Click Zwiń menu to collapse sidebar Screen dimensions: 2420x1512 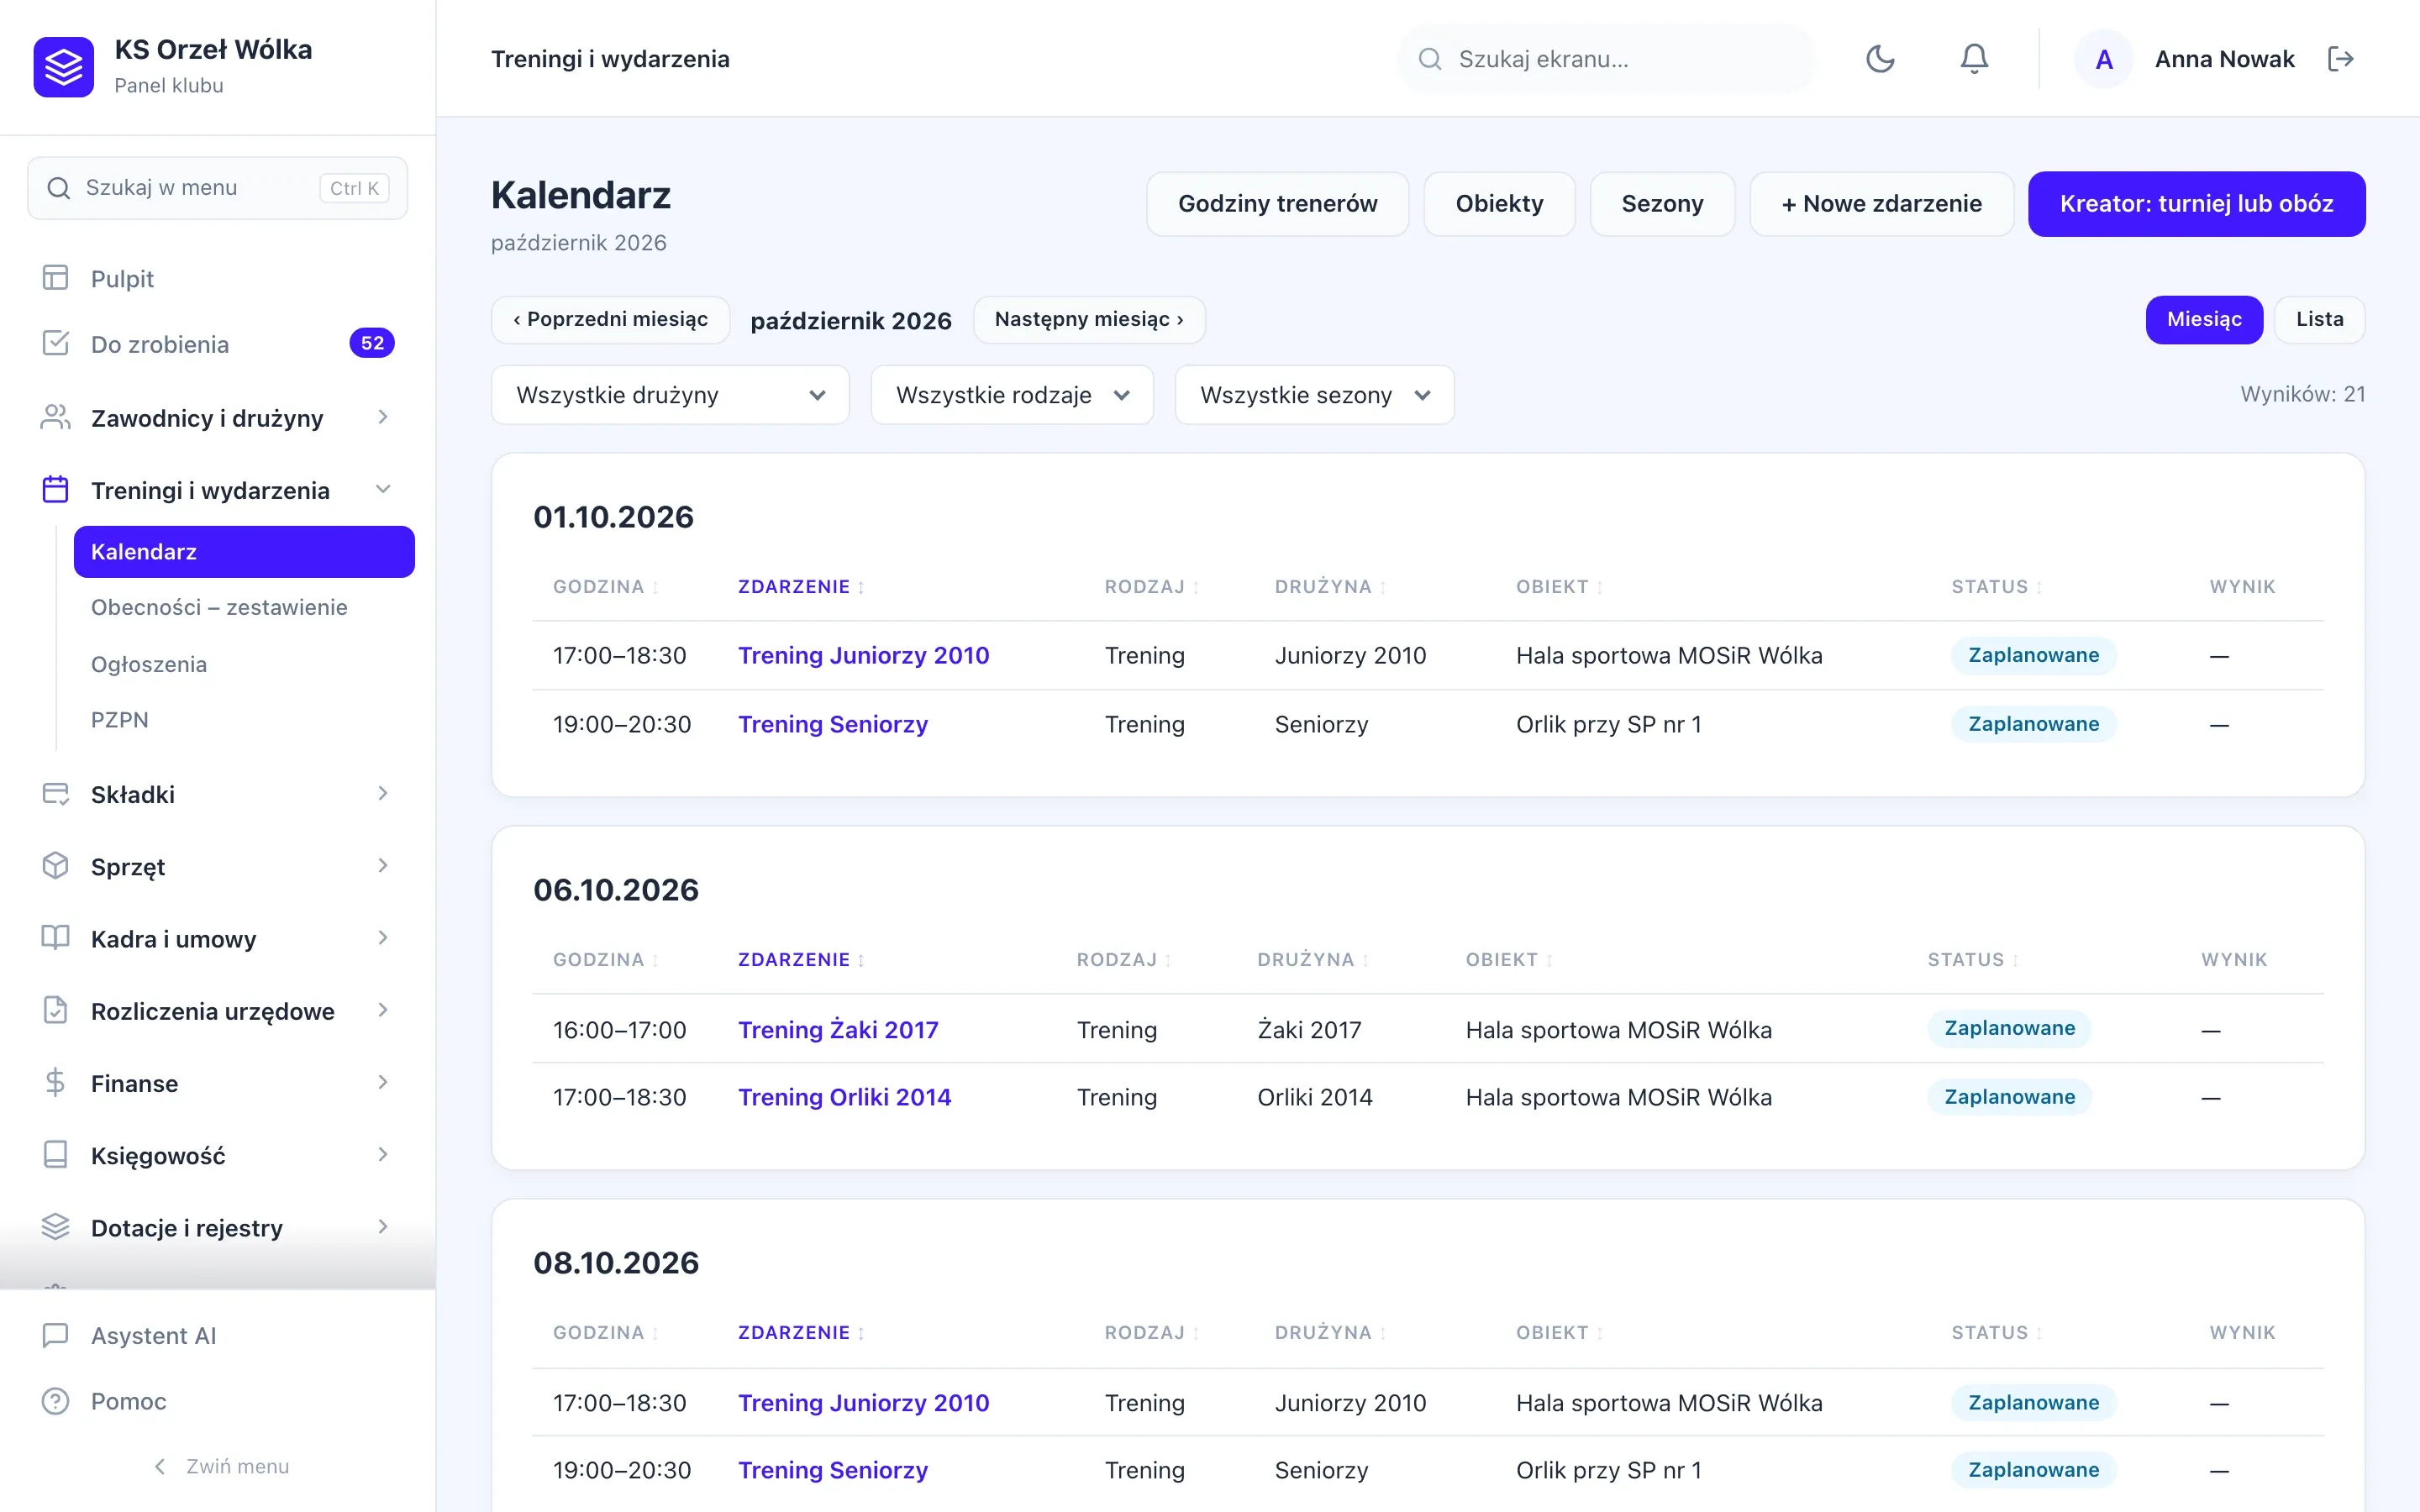pos(222,1466)
